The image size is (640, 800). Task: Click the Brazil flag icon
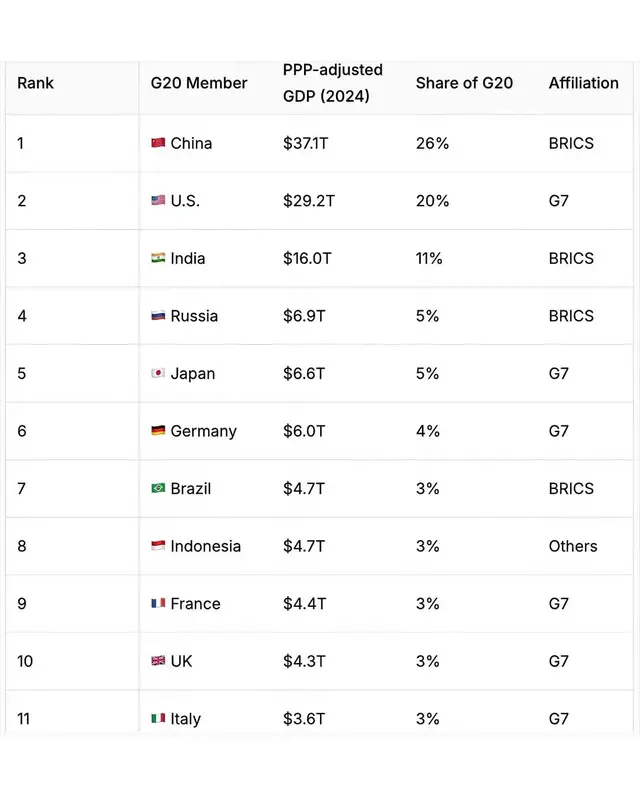(158, 488)
